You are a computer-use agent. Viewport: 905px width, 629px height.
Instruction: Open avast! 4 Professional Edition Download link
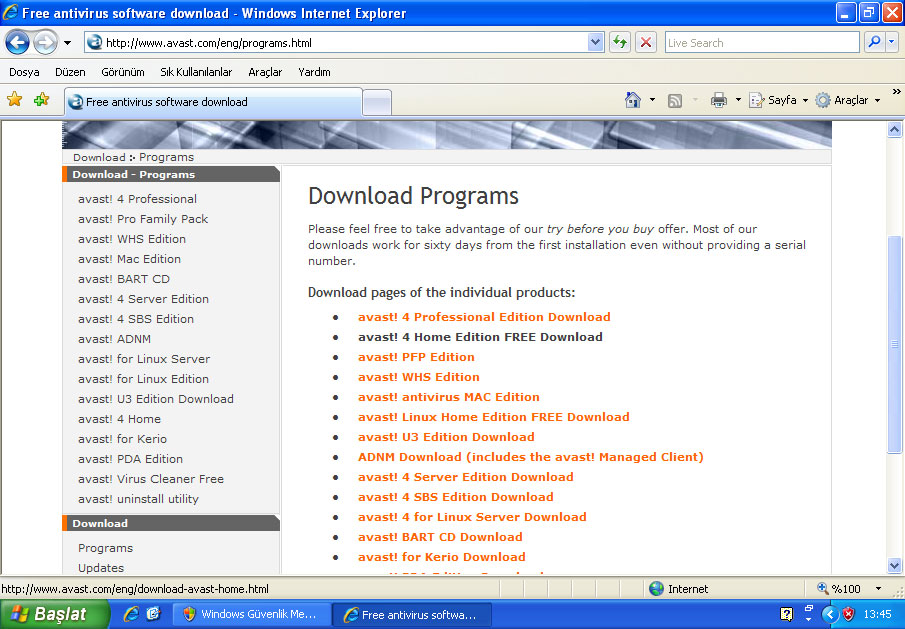pyautogui.click(x=484, y=317)
